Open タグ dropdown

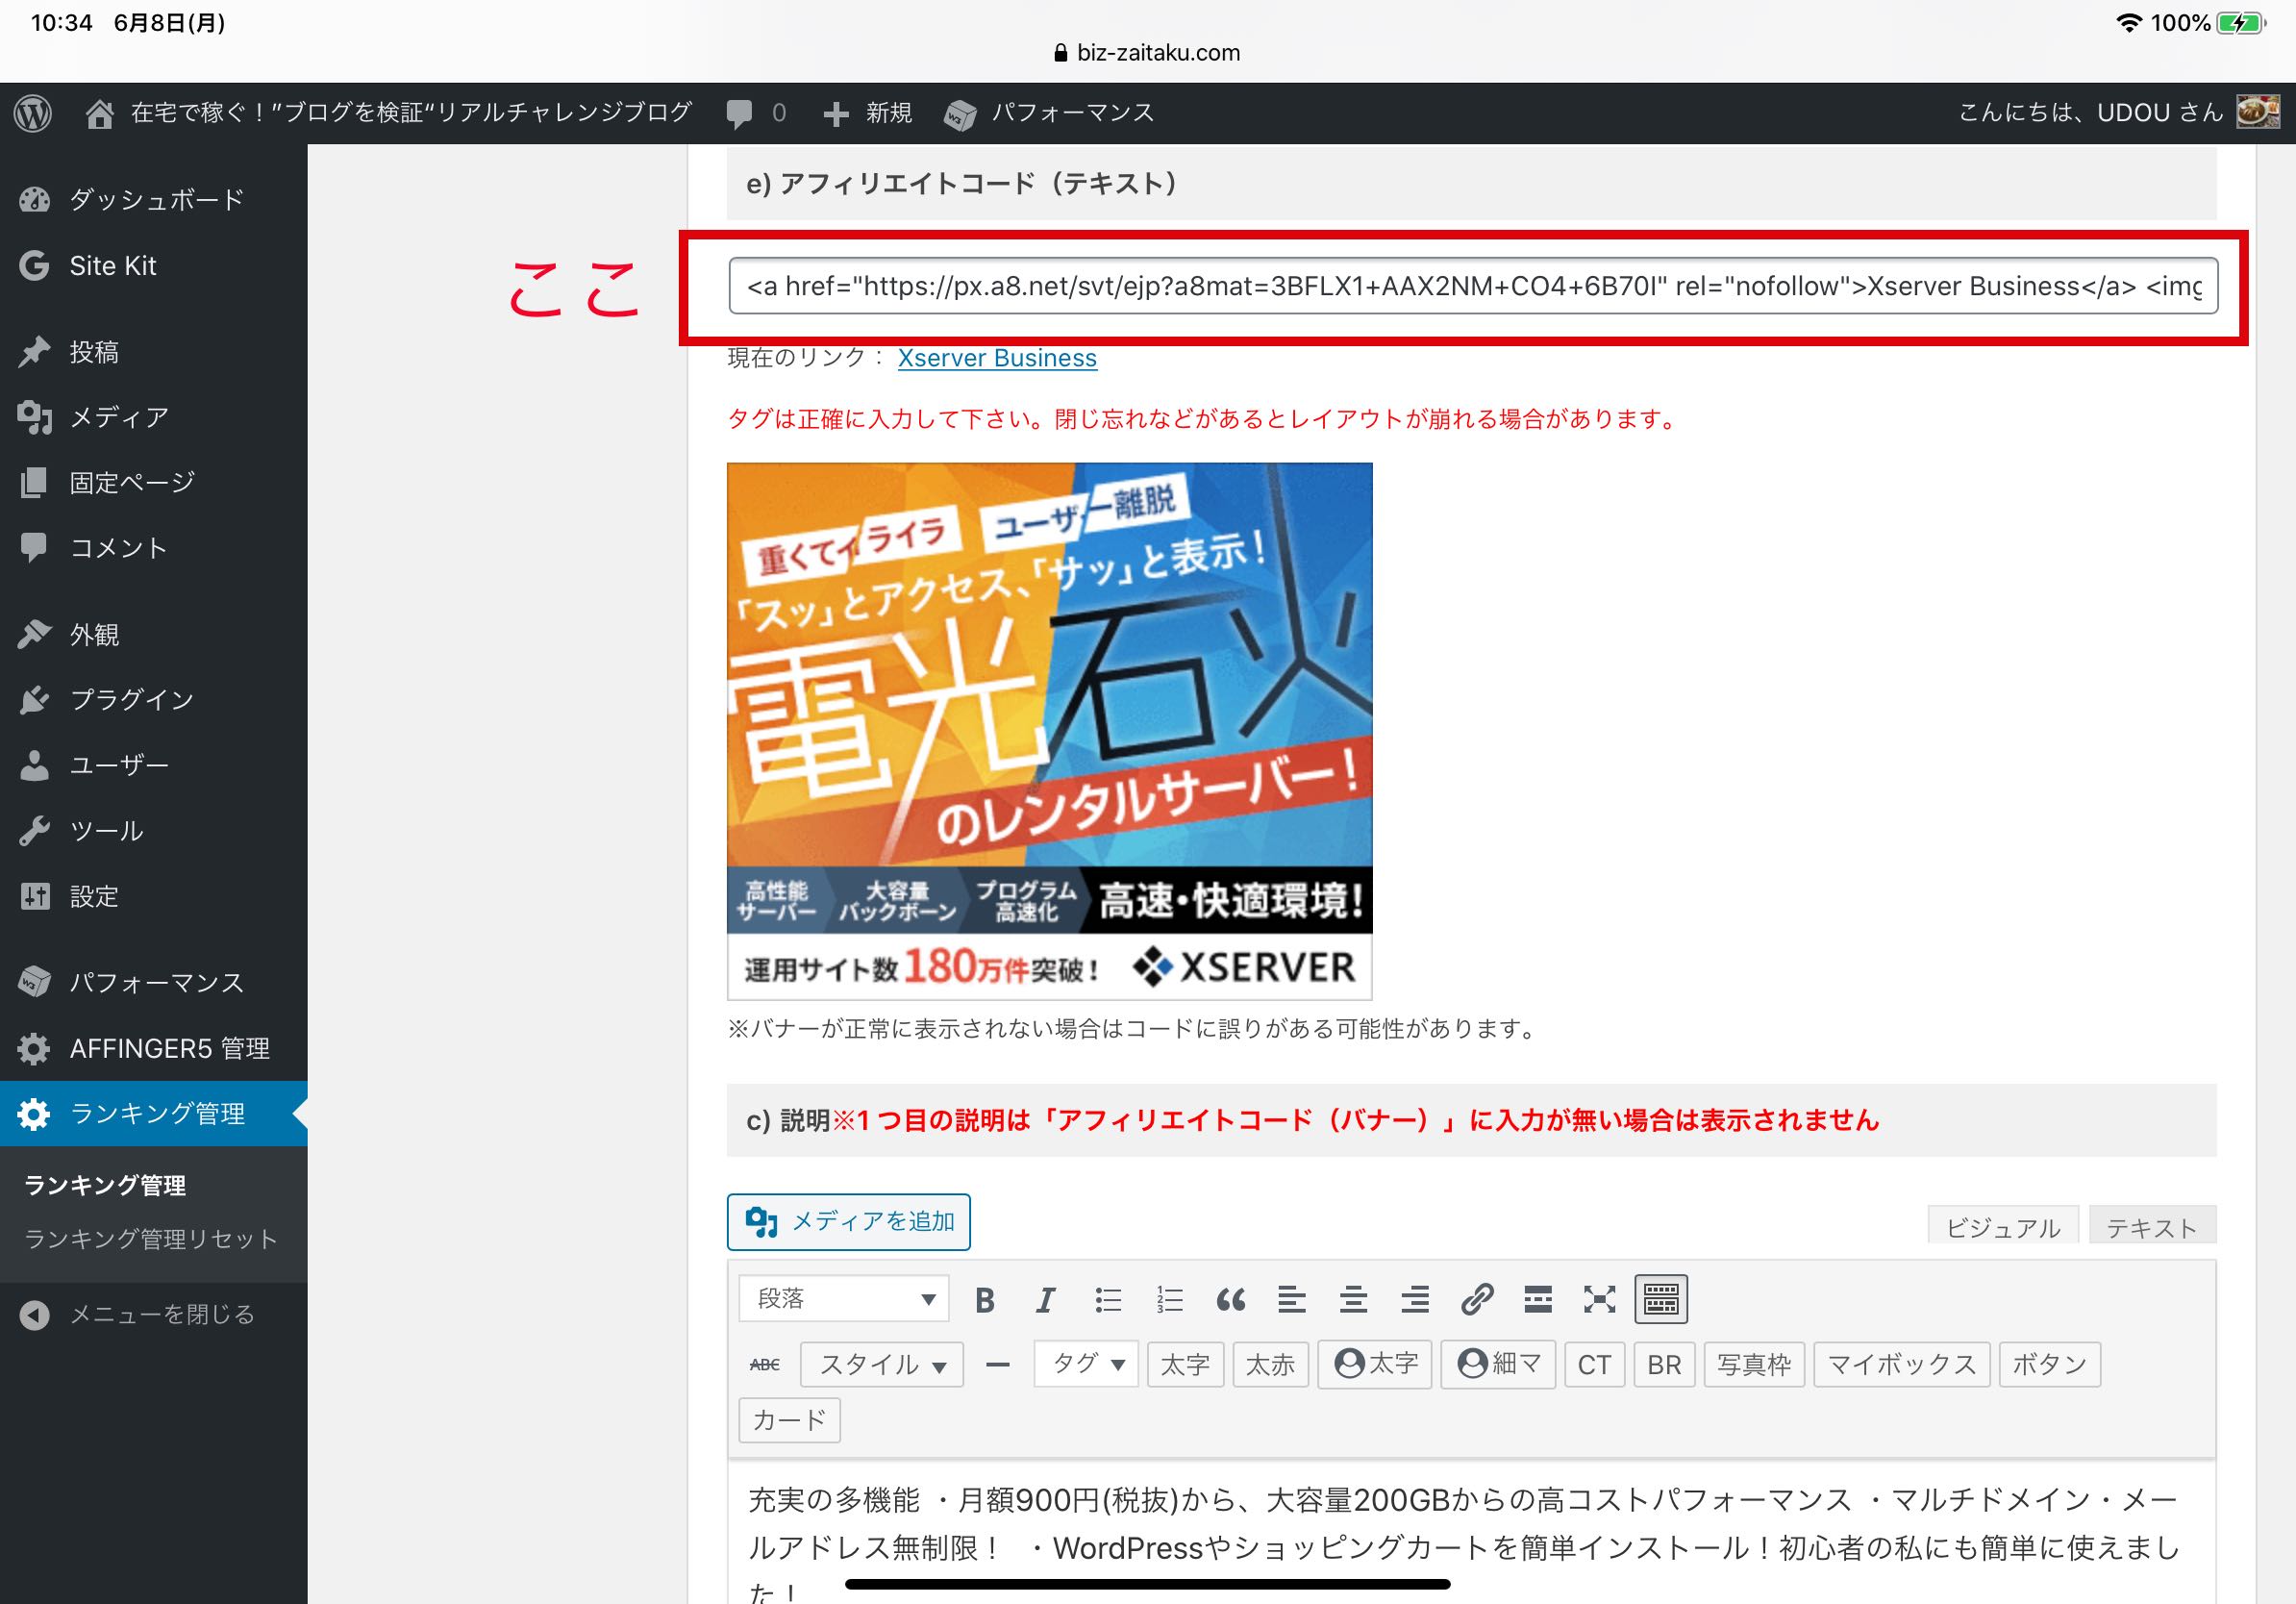(x=1087, y=1364)
